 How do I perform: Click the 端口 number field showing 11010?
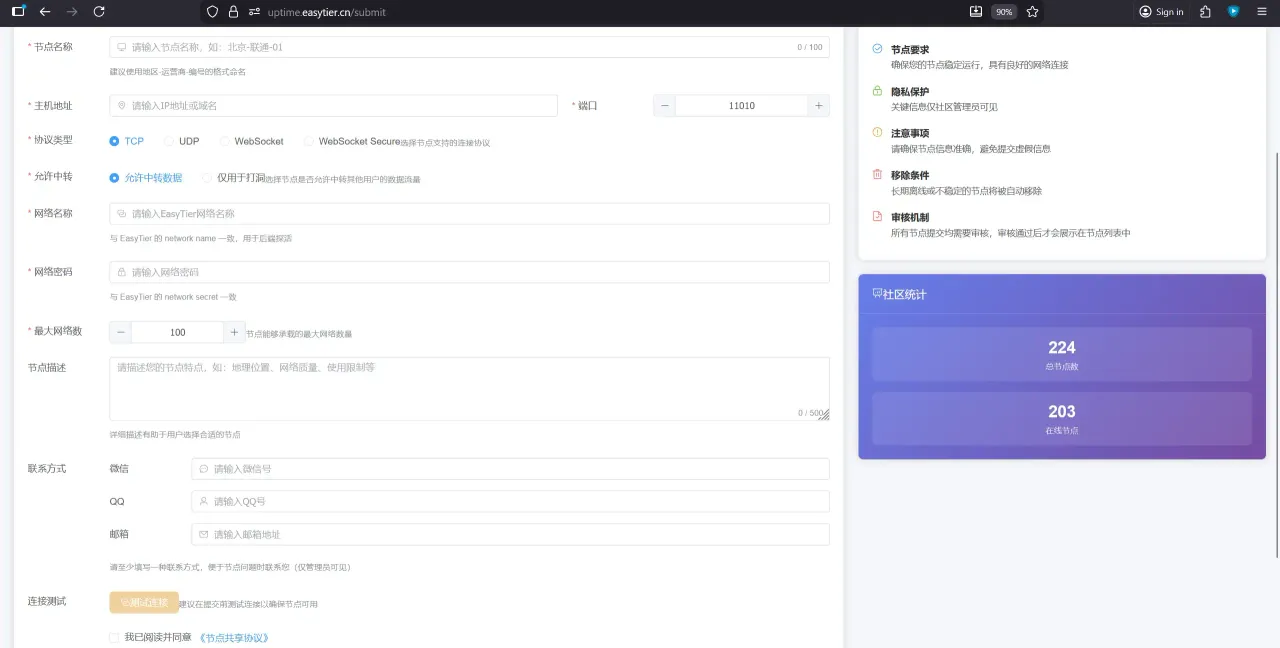[x=742, y=106]
